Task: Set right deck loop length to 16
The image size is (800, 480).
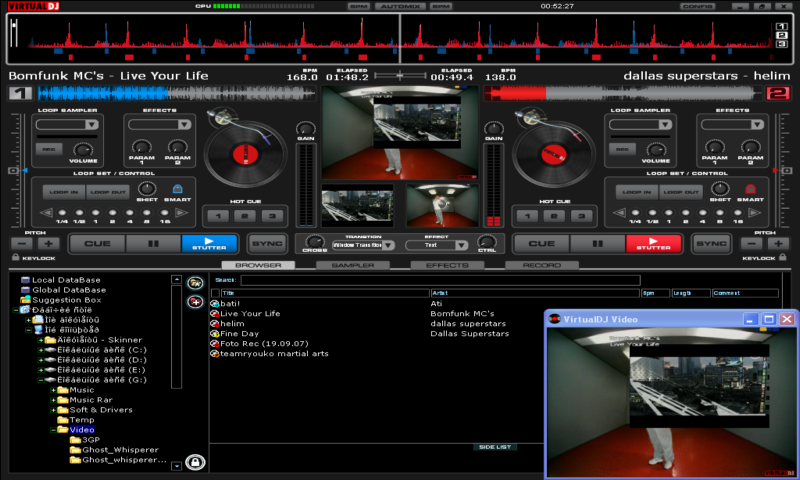Action: point(737,213)
